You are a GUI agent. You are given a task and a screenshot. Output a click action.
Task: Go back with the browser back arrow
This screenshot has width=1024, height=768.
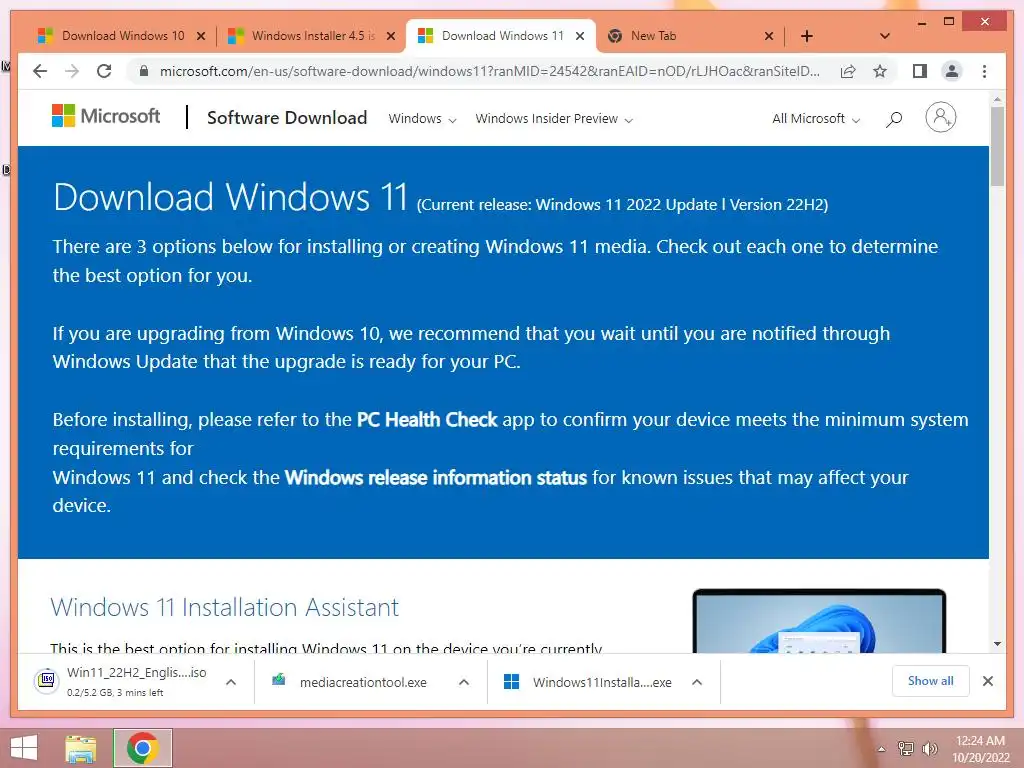[x=40, y=71]
